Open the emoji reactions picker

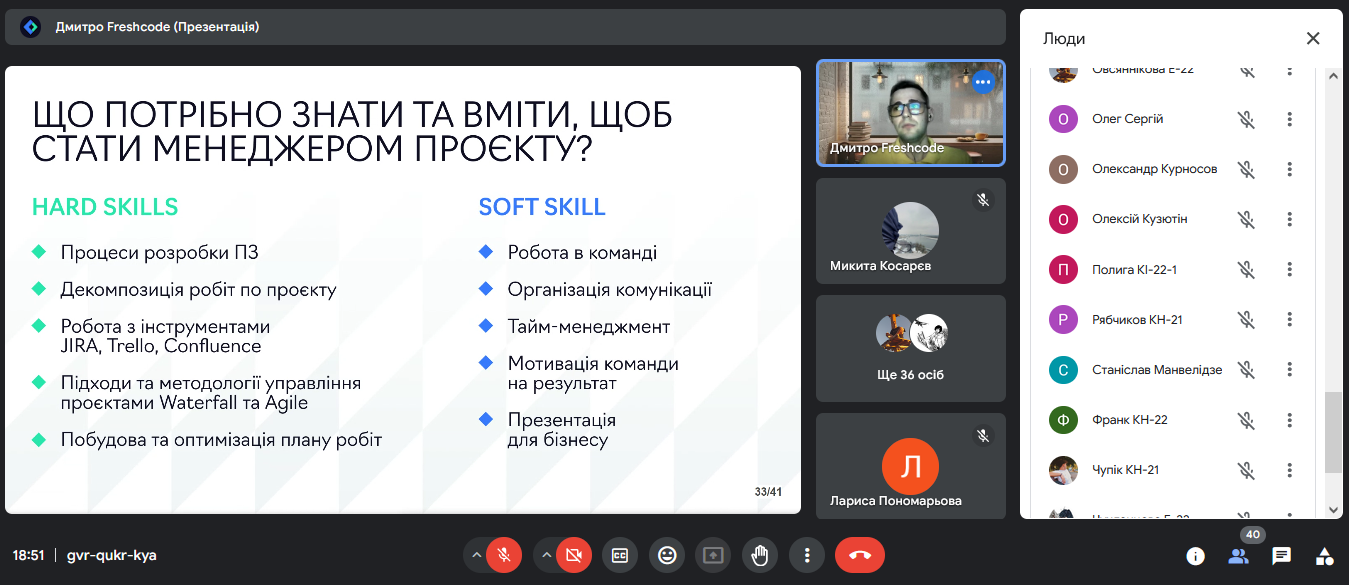coord(666,555)
